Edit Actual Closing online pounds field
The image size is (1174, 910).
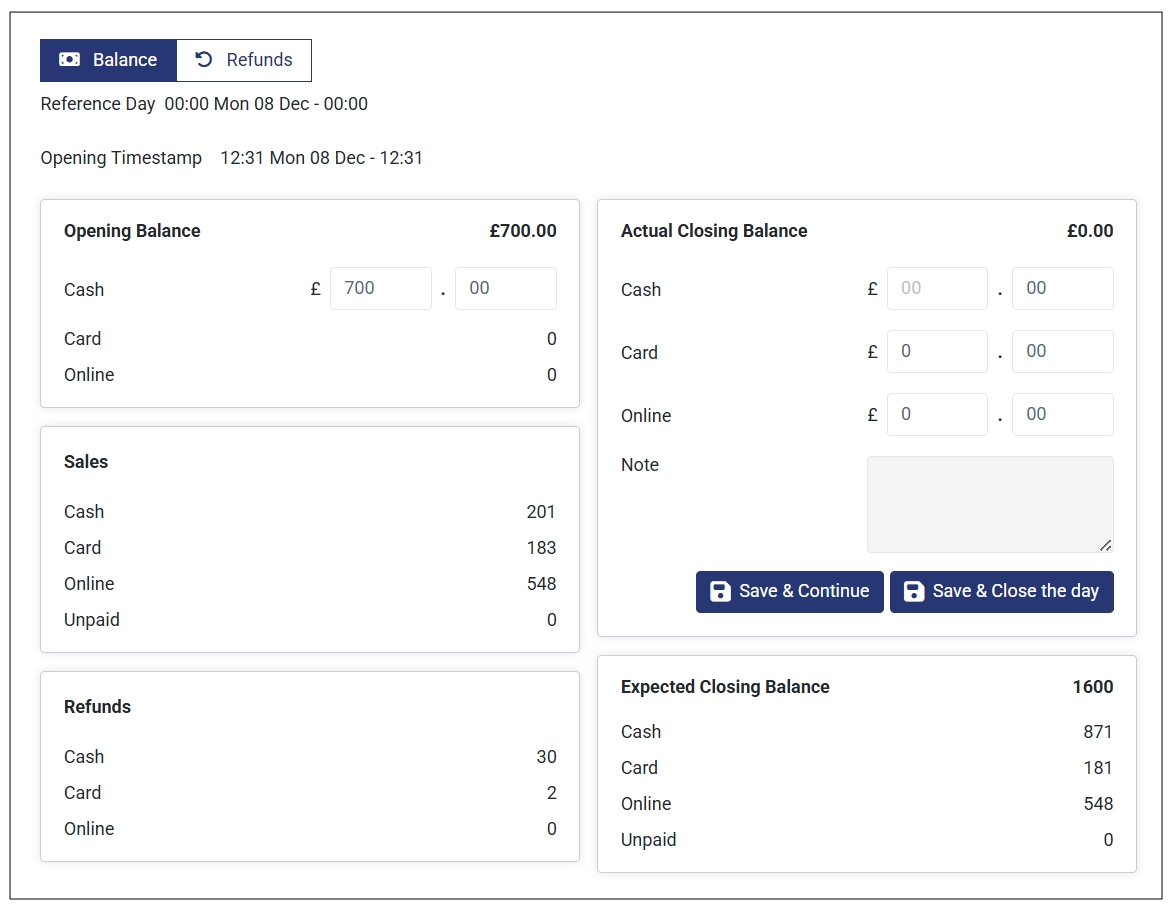[937, 415]
